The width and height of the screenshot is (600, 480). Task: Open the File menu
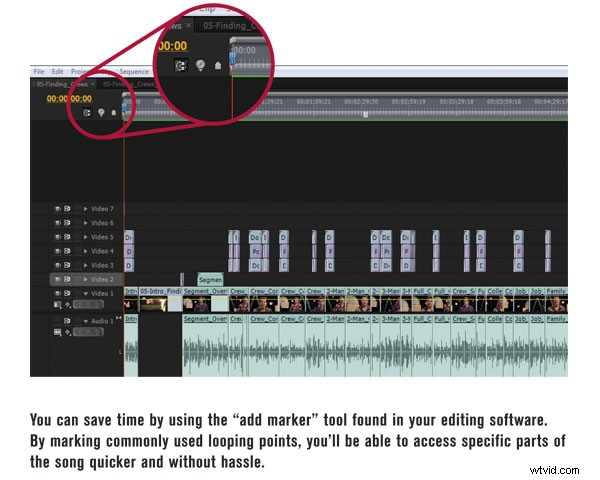(x=39, y=72)
